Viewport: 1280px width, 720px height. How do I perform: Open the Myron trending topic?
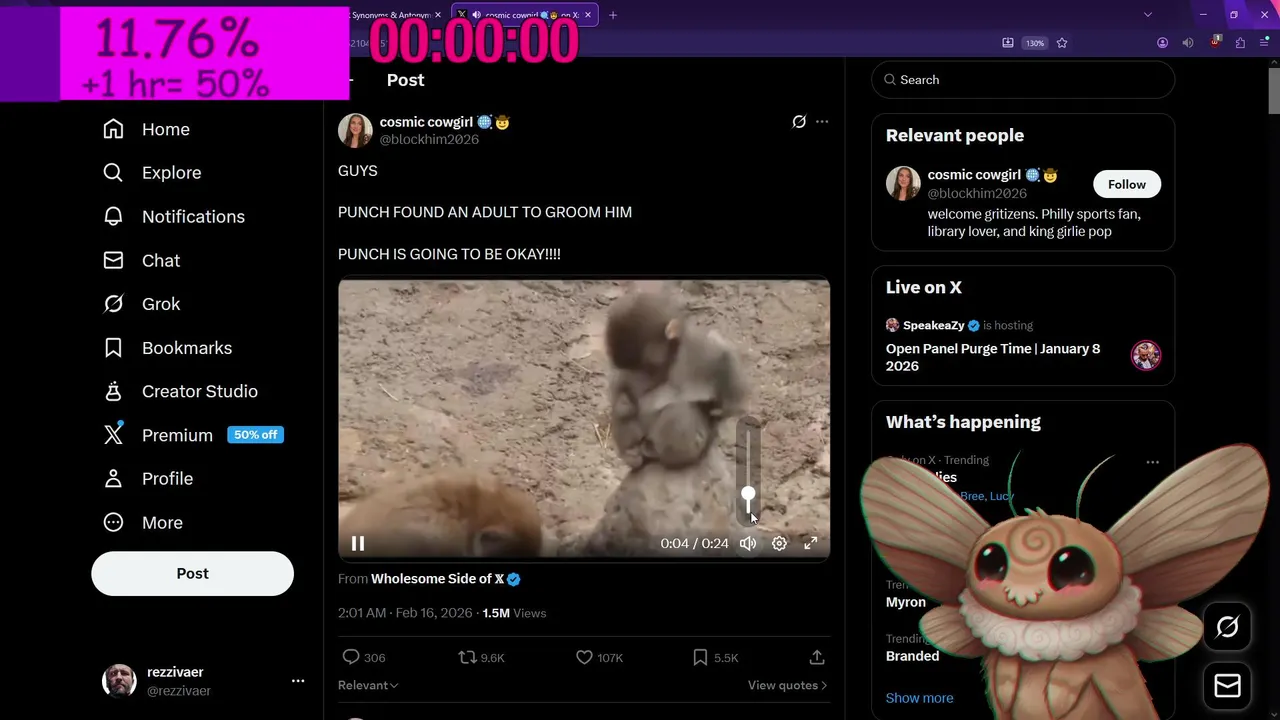(x=906, y=602)
